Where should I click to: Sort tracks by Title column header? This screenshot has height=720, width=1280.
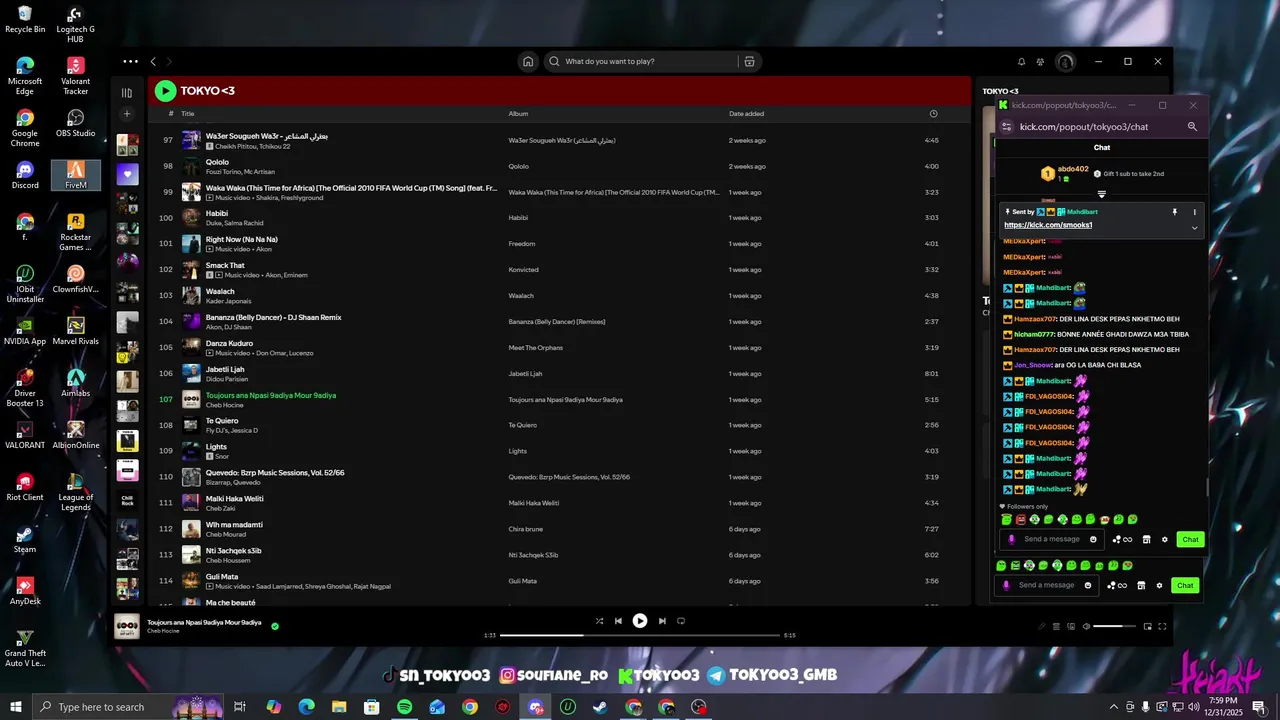tap(188, 113)
